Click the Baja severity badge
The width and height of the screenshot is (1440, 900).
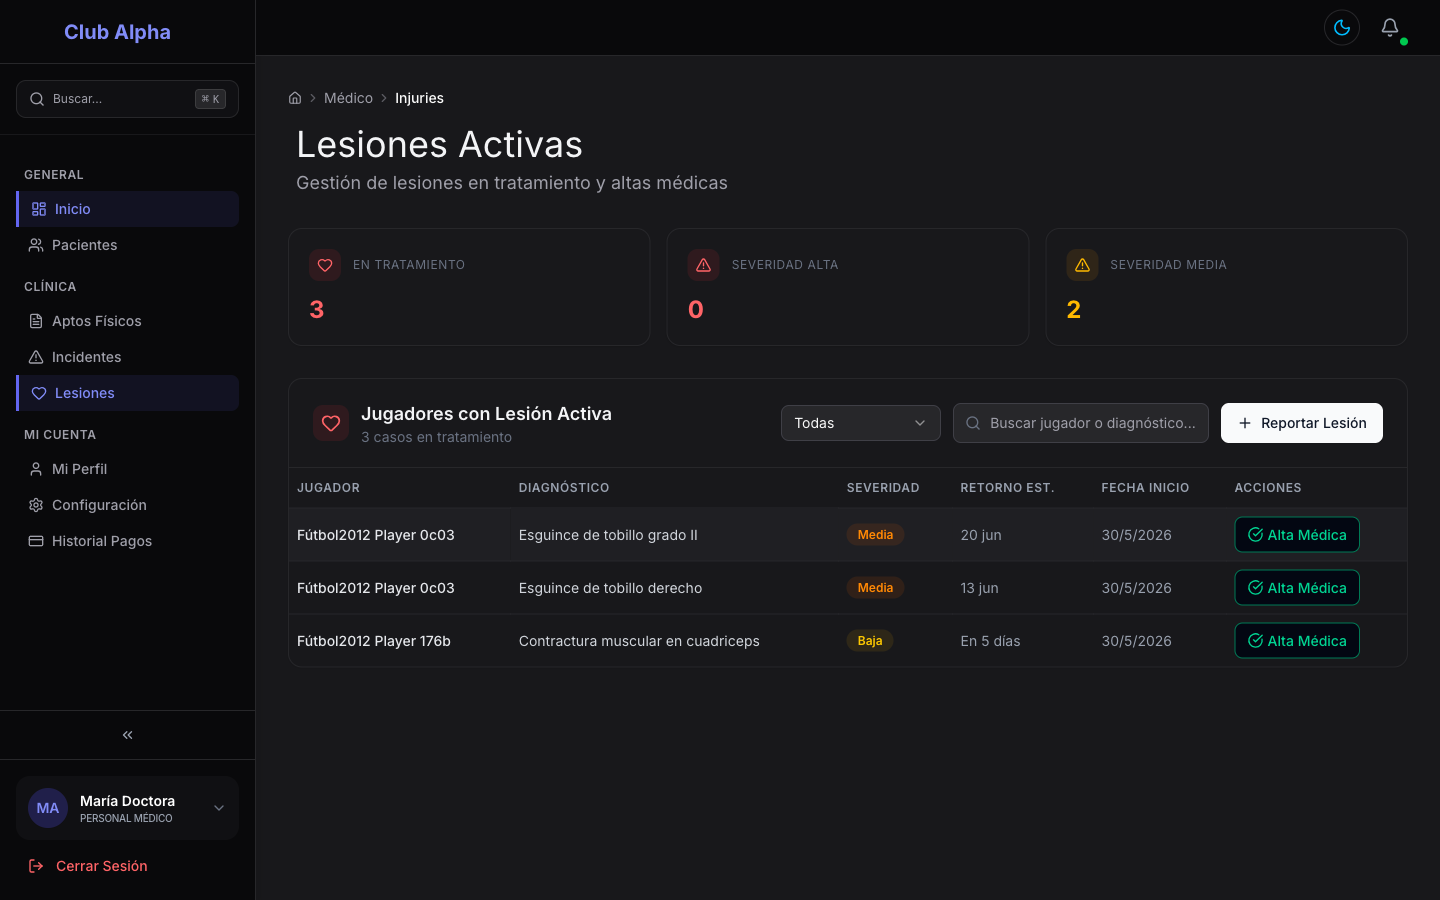click(x=870, y=641)
